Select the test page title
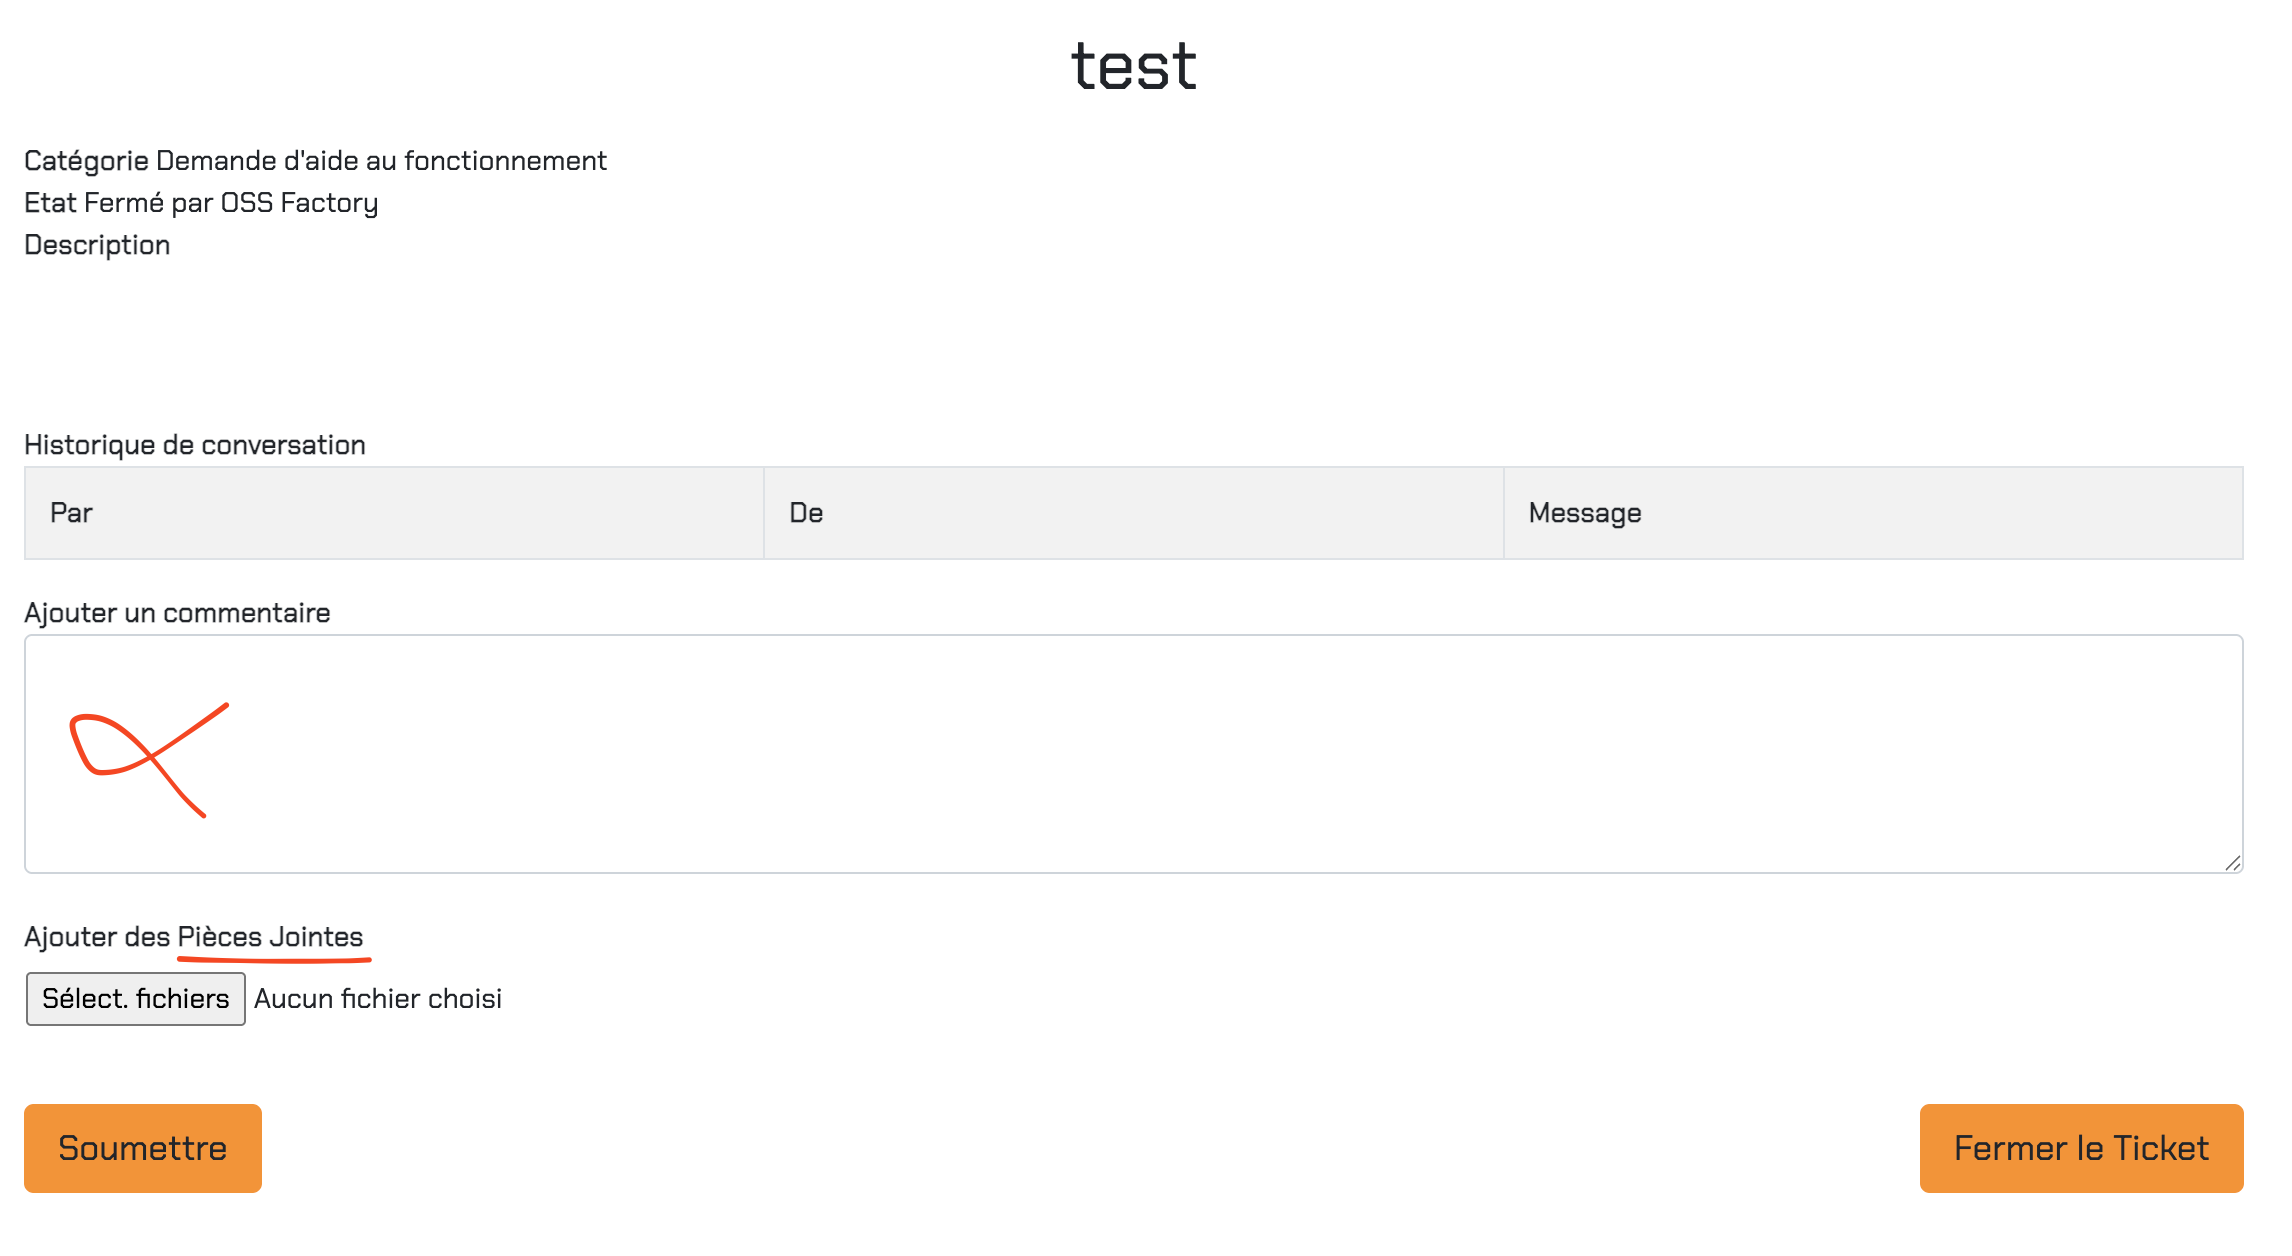 coord(1134,66)
